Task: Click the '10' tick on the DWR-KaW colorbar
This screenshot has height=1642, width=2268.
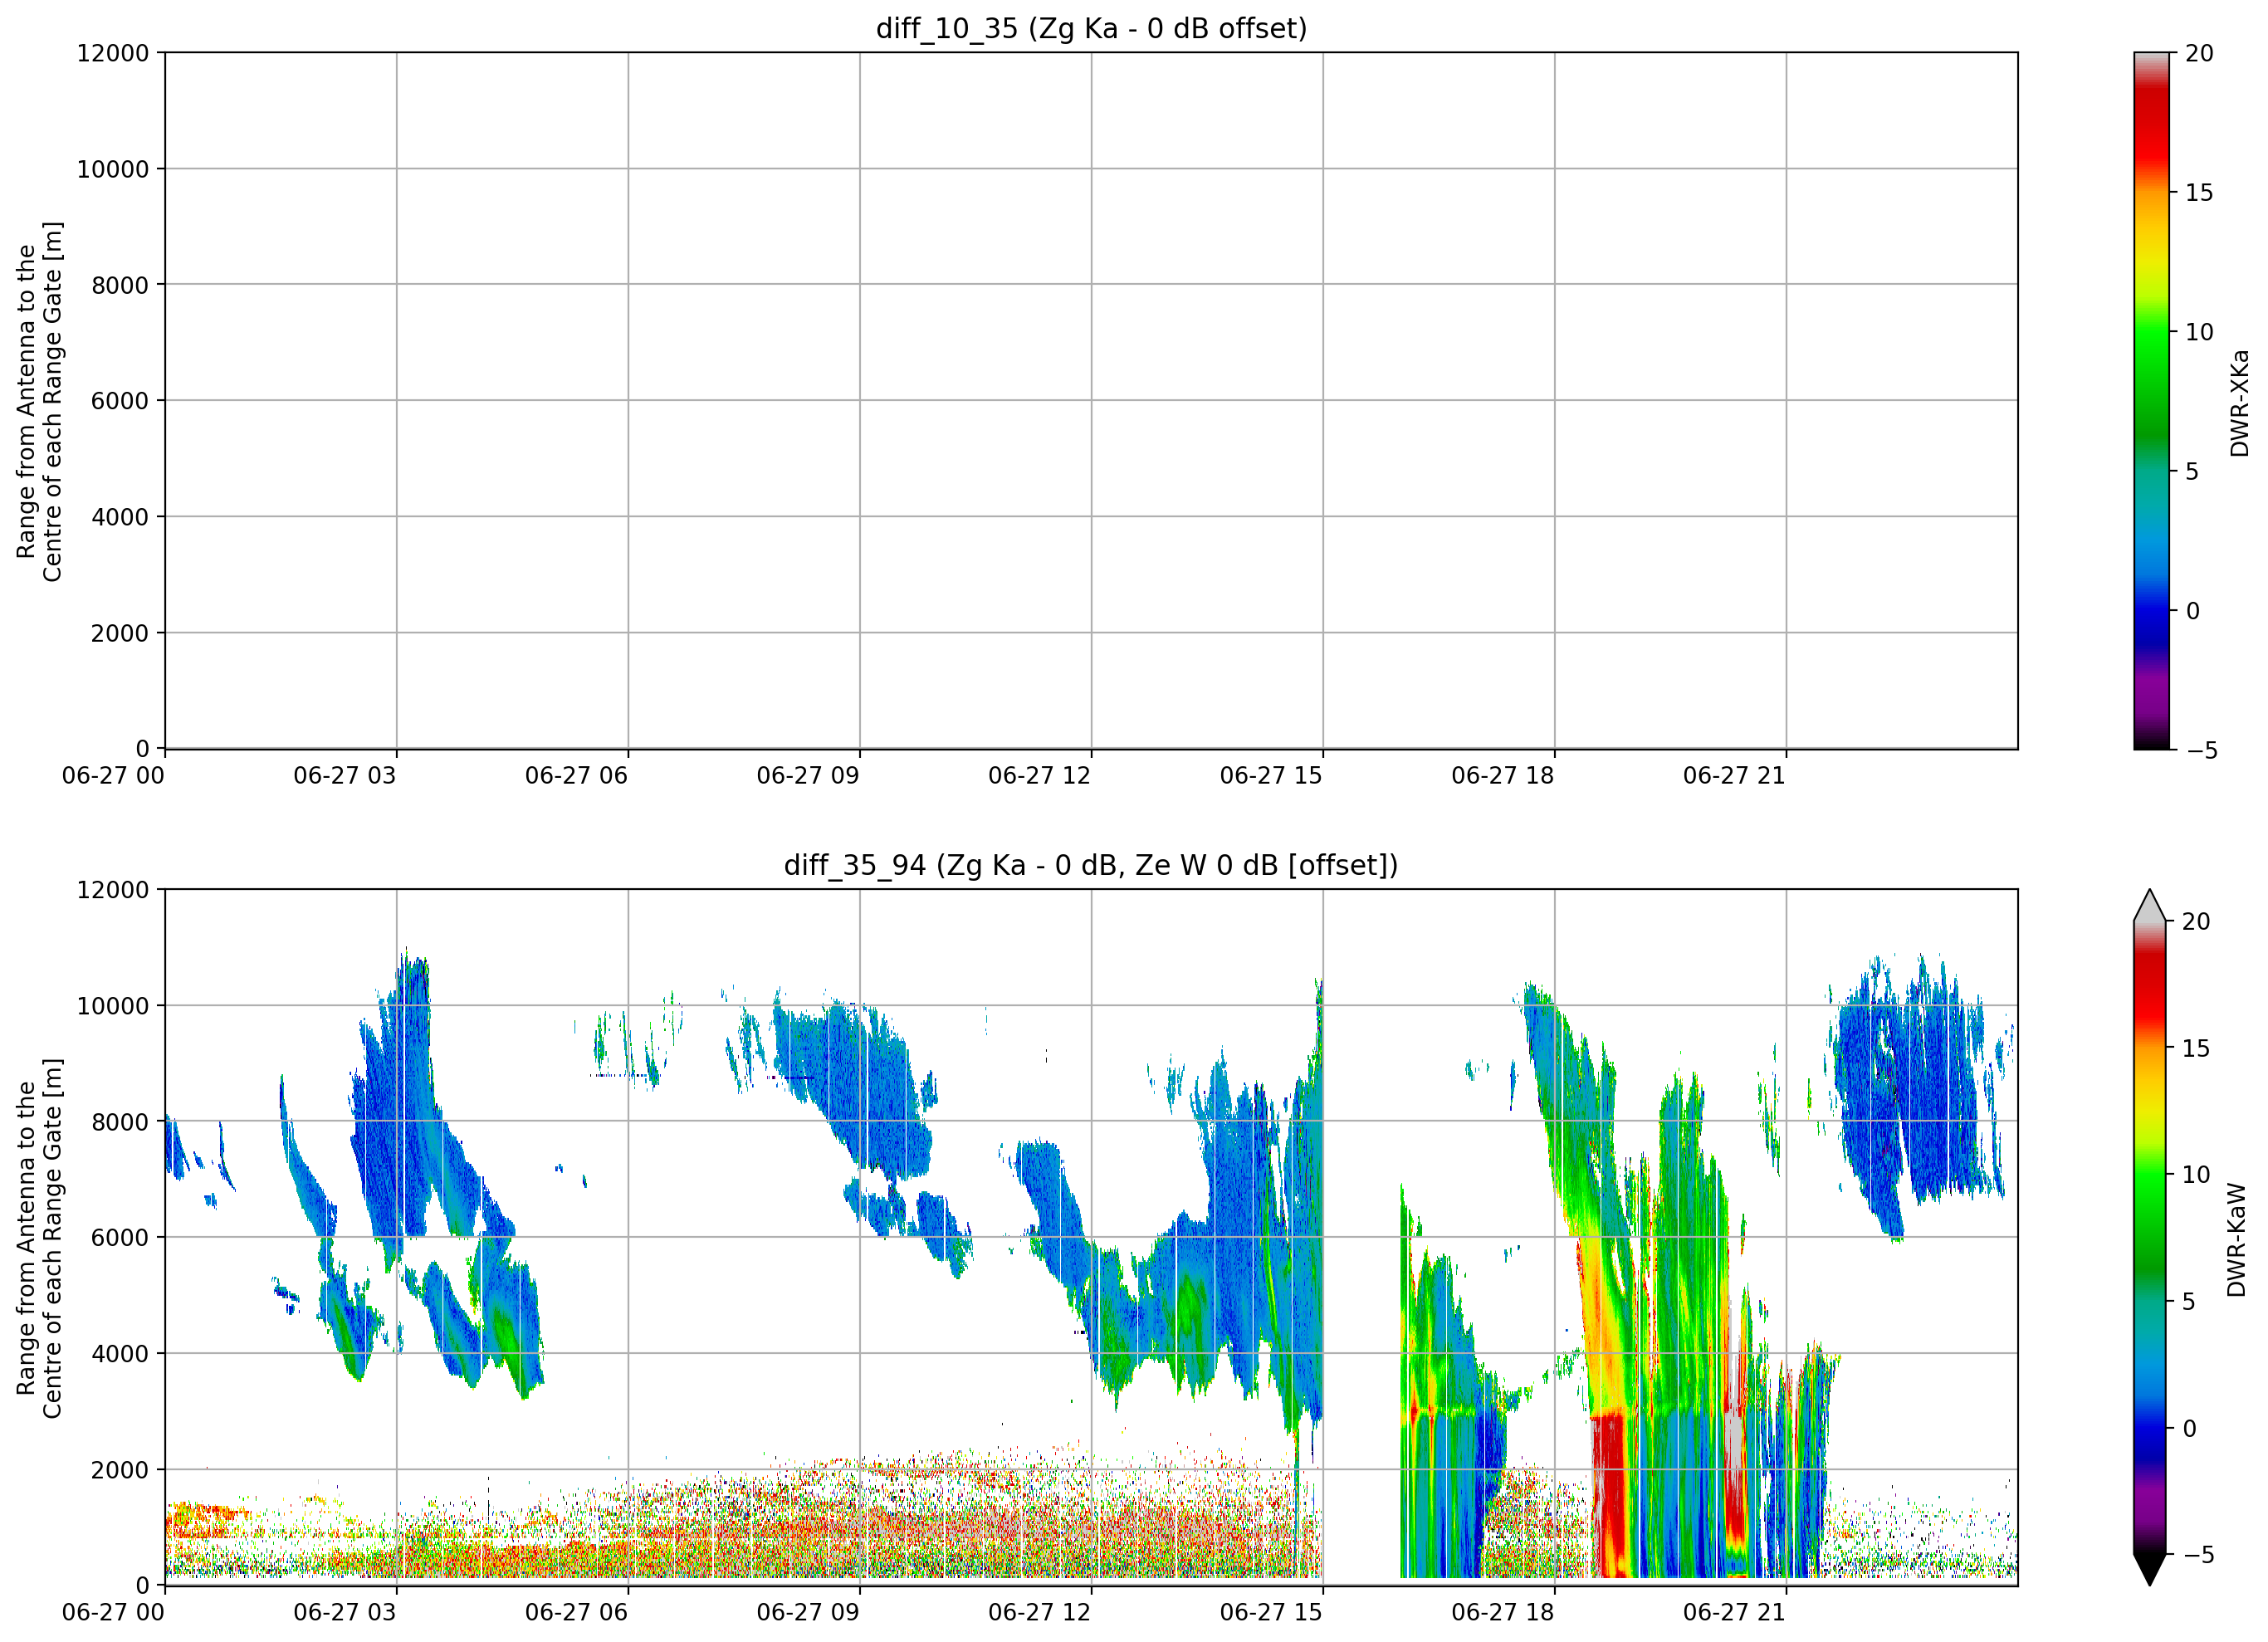Action: click(2196, 1175)
